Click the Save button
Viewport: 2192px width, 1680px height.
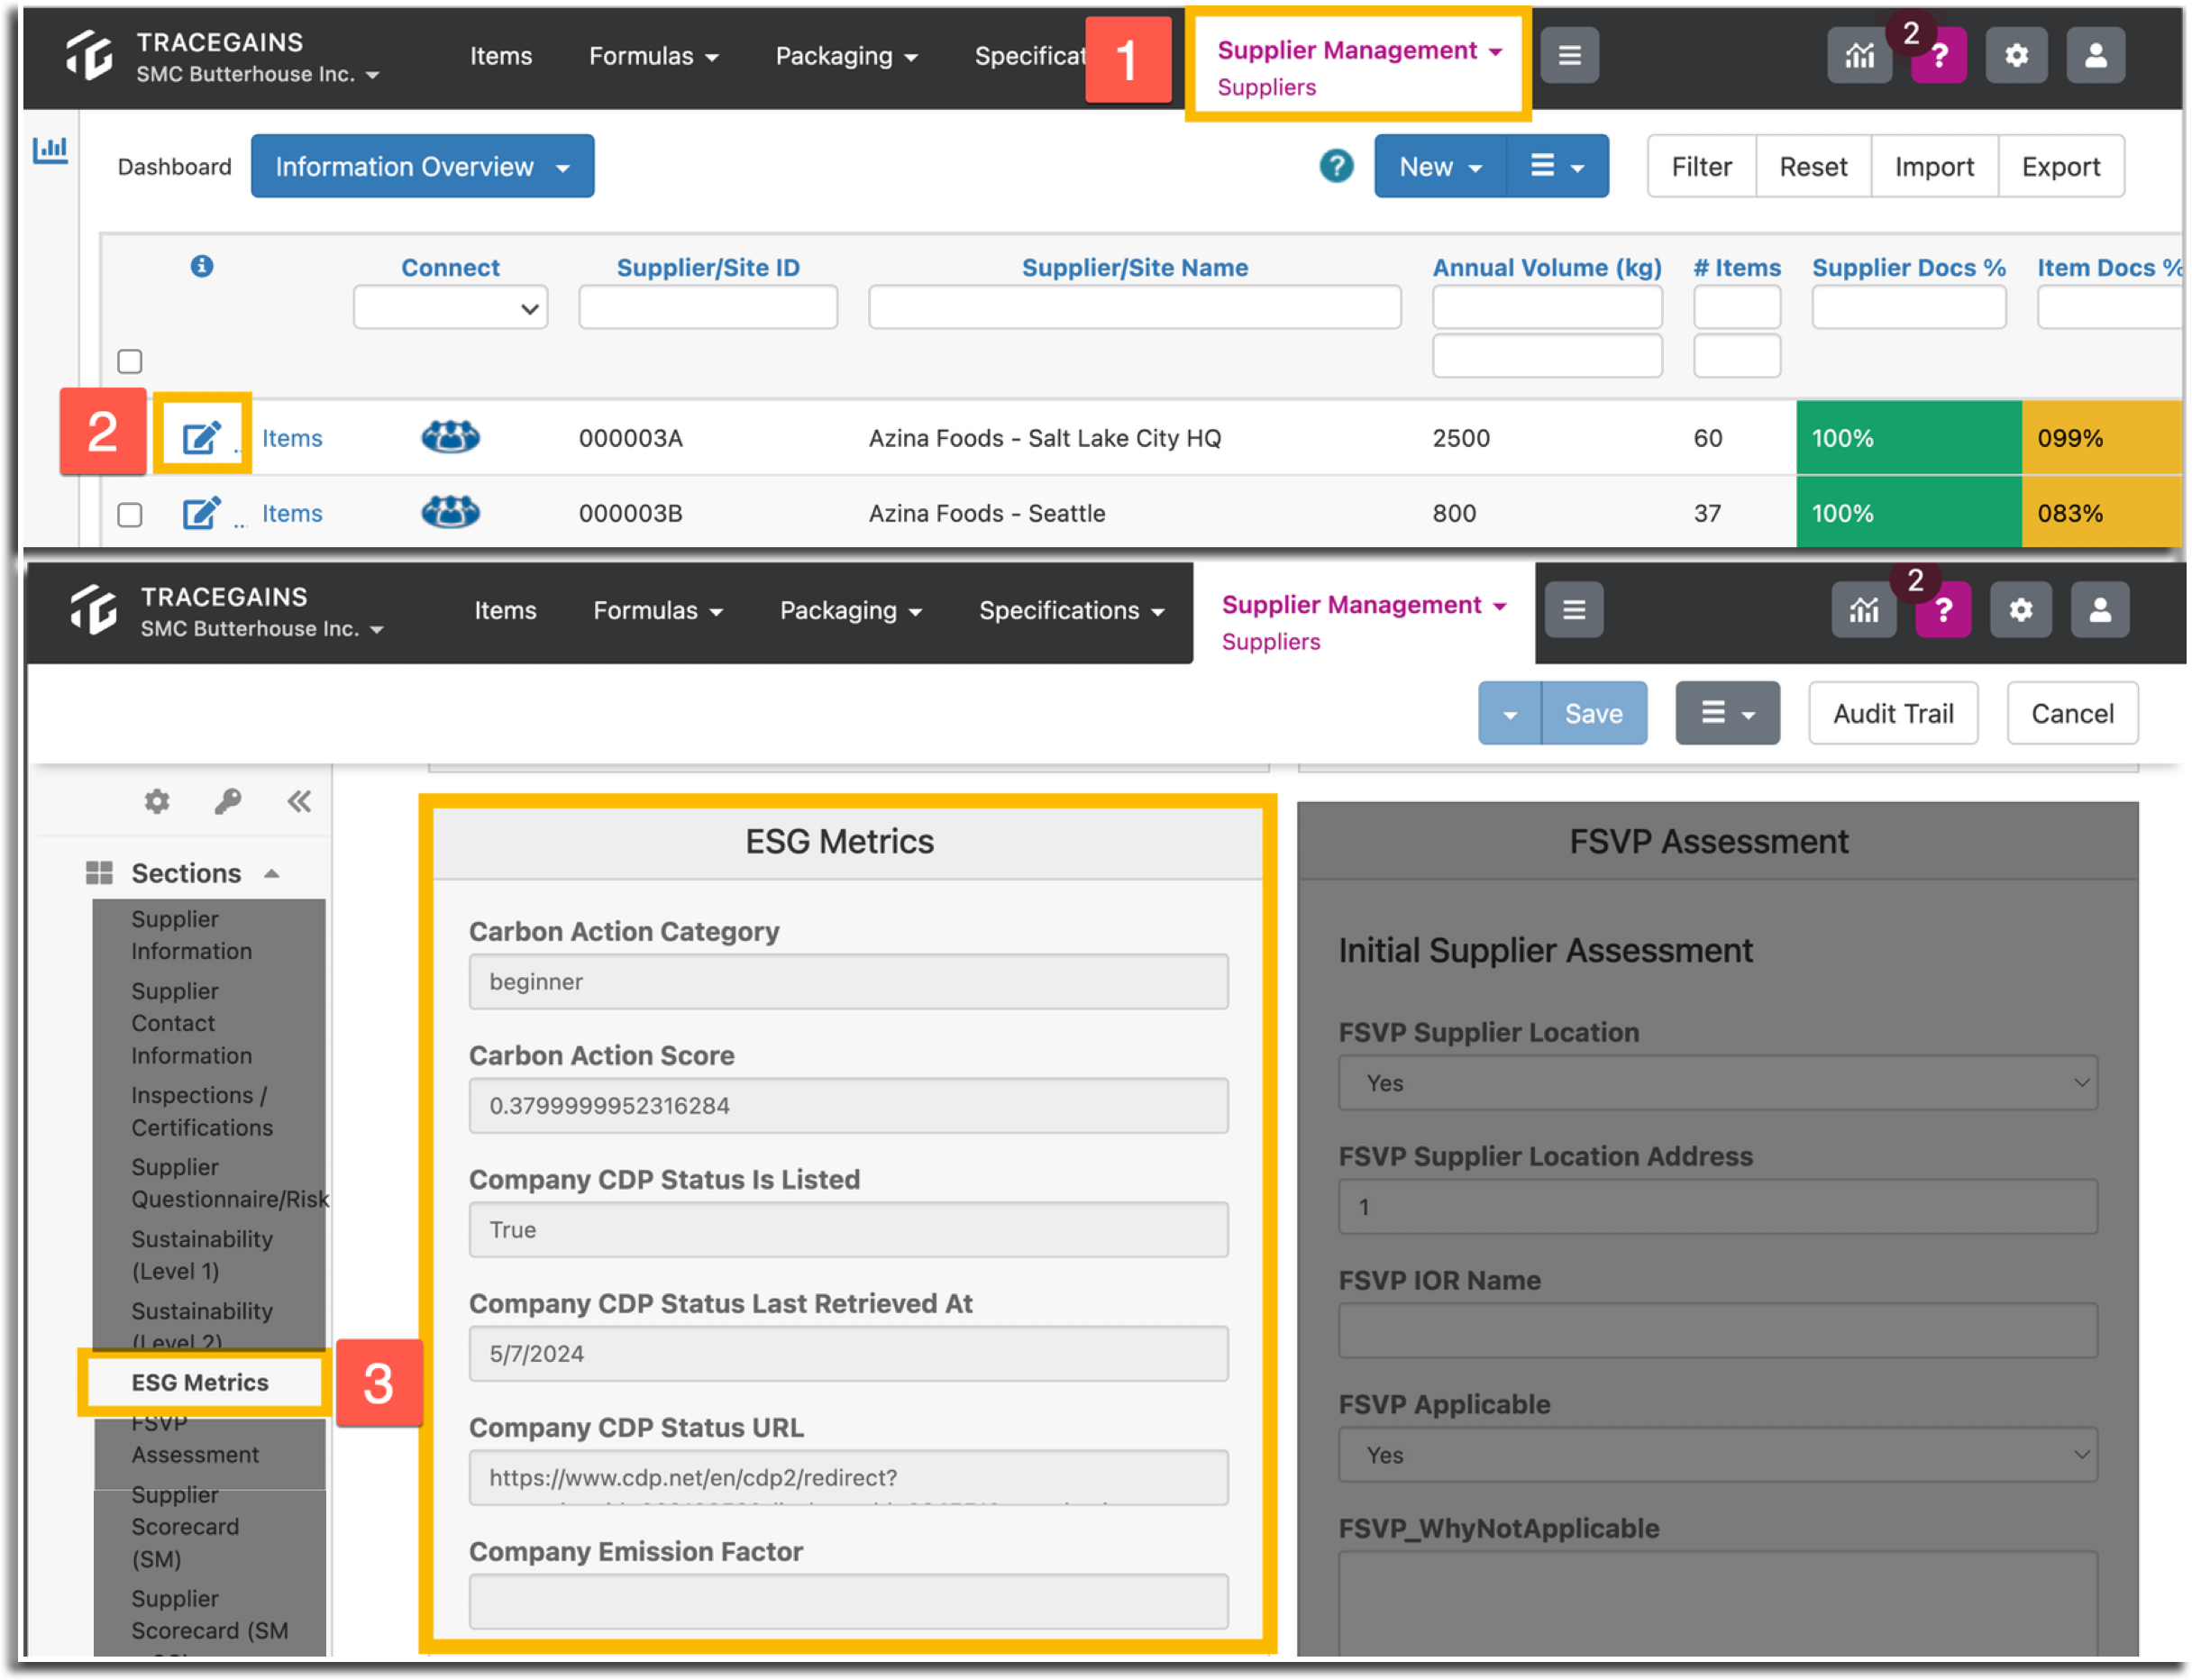pyautogui.click(x=1594, y=714)
